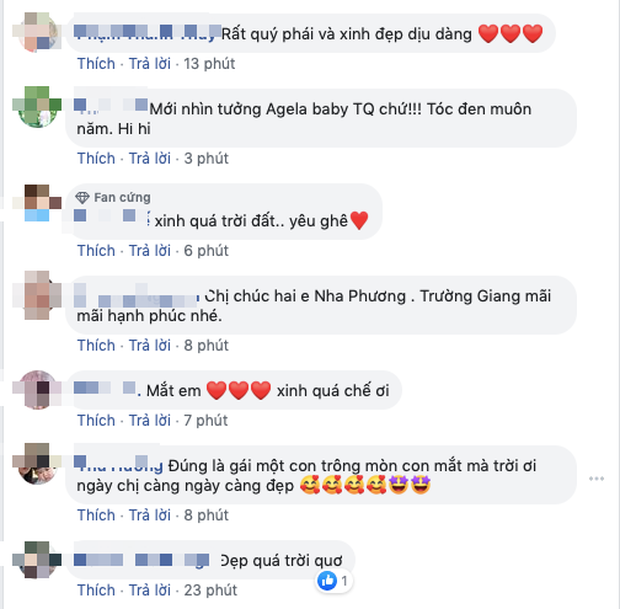Image resolution: width=620 pixels, height=609 pixels.
Task: Click avatar of the 'Rất quý phái' commenter
Action: tap(38, 33)
